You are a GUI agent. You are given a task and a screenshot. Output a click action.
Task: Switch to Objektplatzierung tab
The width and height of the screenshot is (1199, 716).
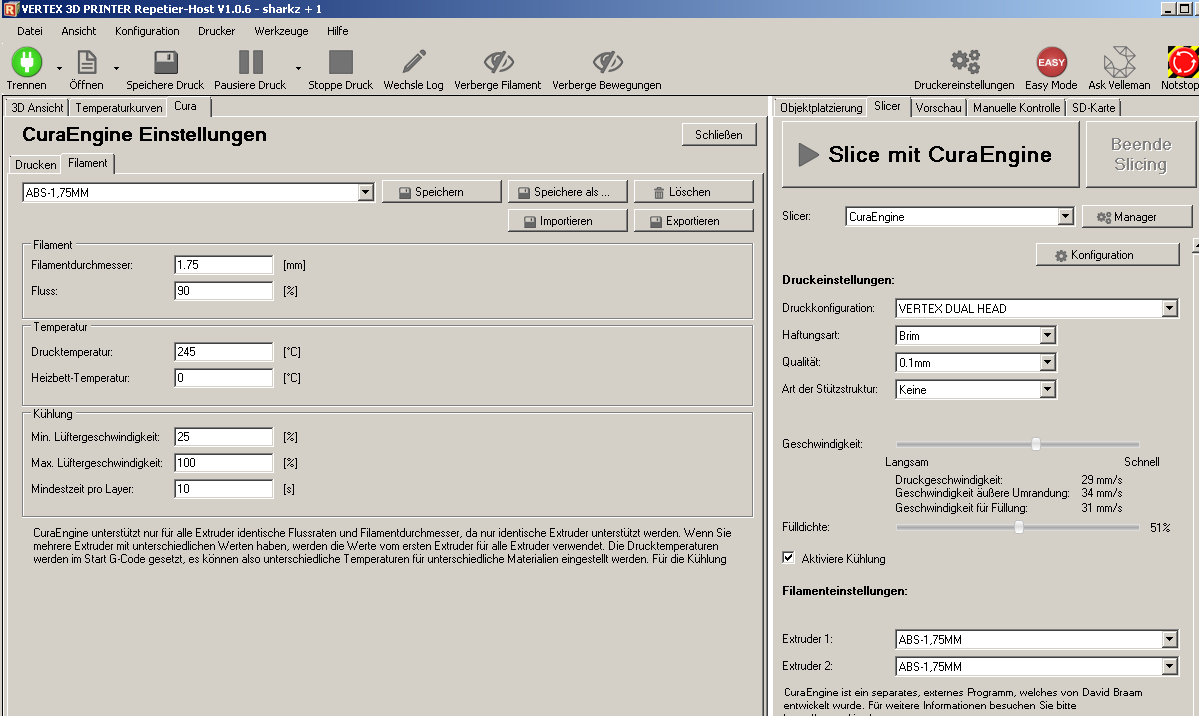point(821,108)
